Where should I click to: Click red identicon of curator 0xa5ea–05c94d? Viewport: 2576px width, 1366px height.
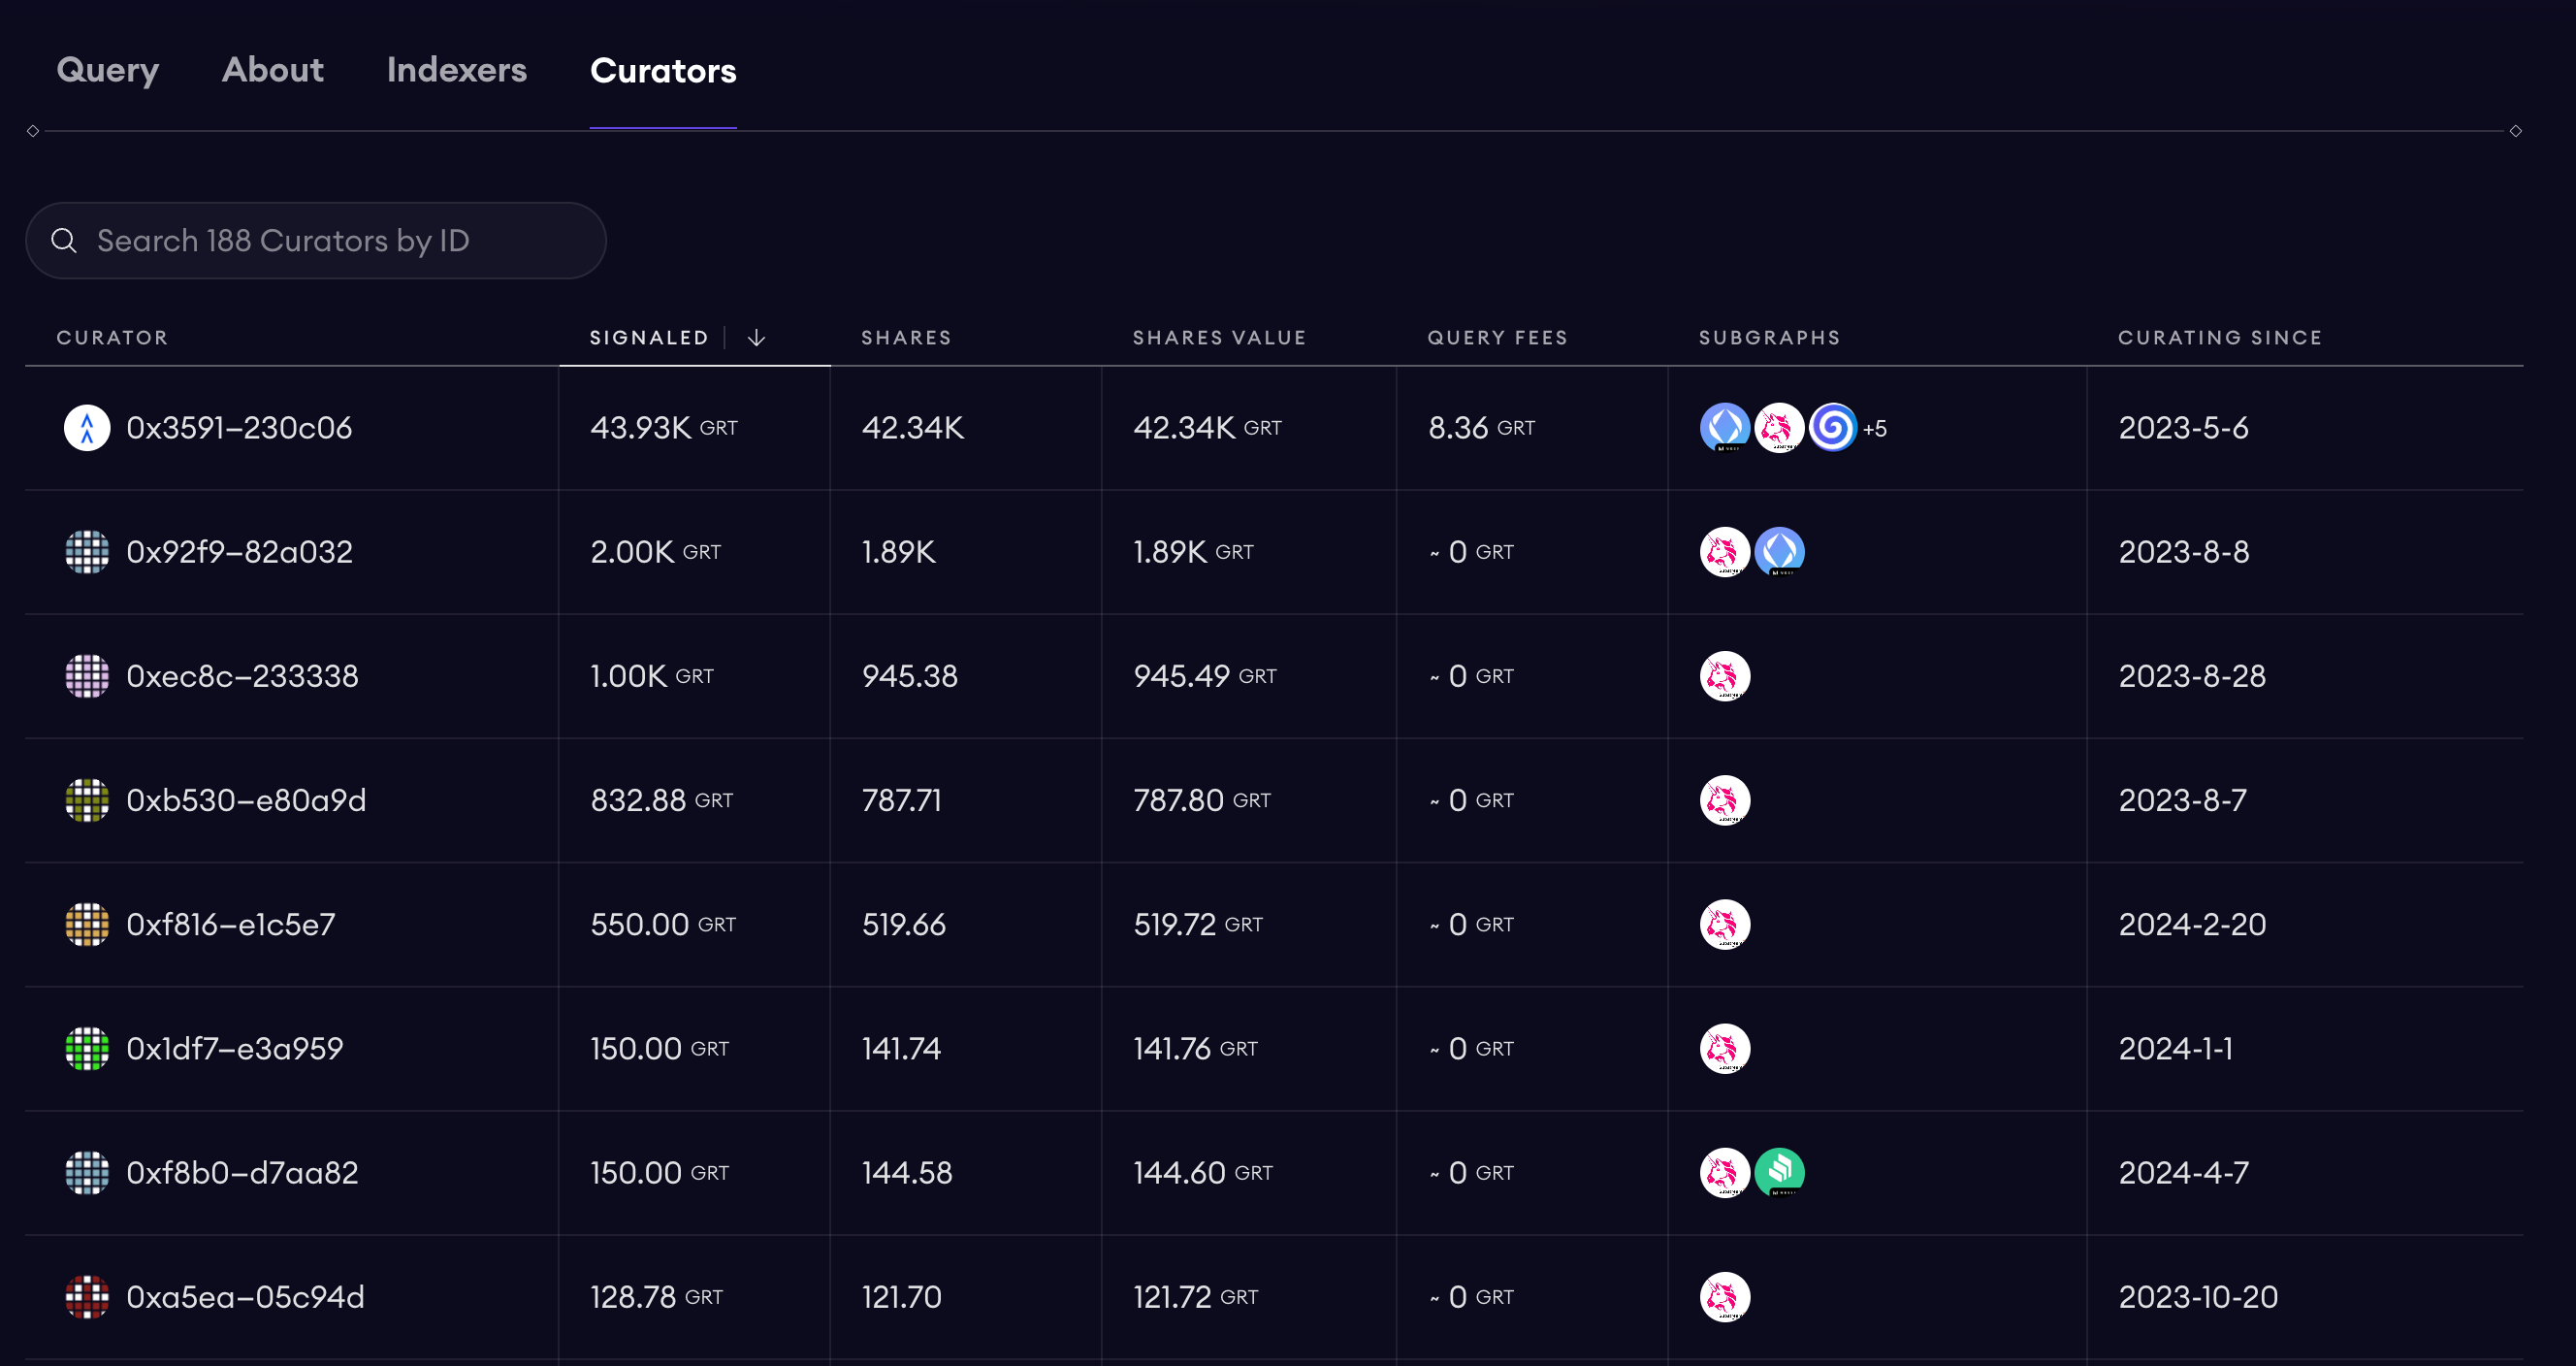(x=87, y=1297)
